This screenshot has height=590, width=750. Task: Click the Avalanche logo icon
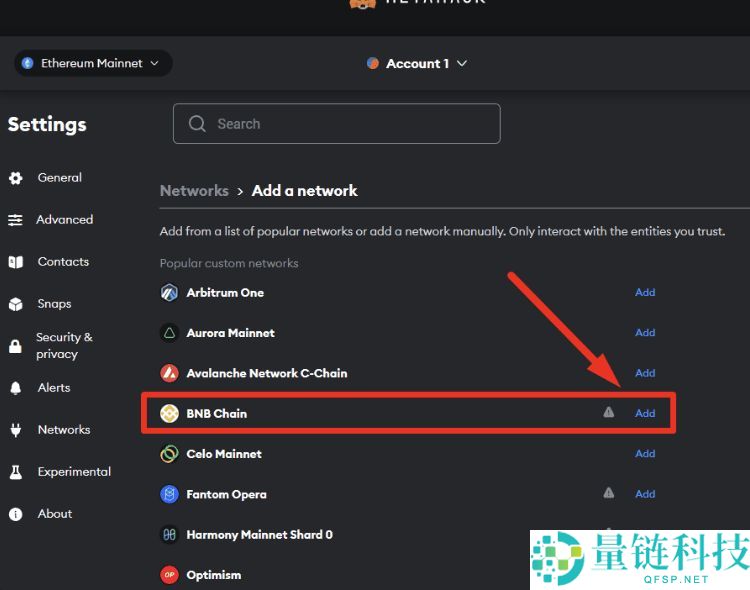[169, 373]
